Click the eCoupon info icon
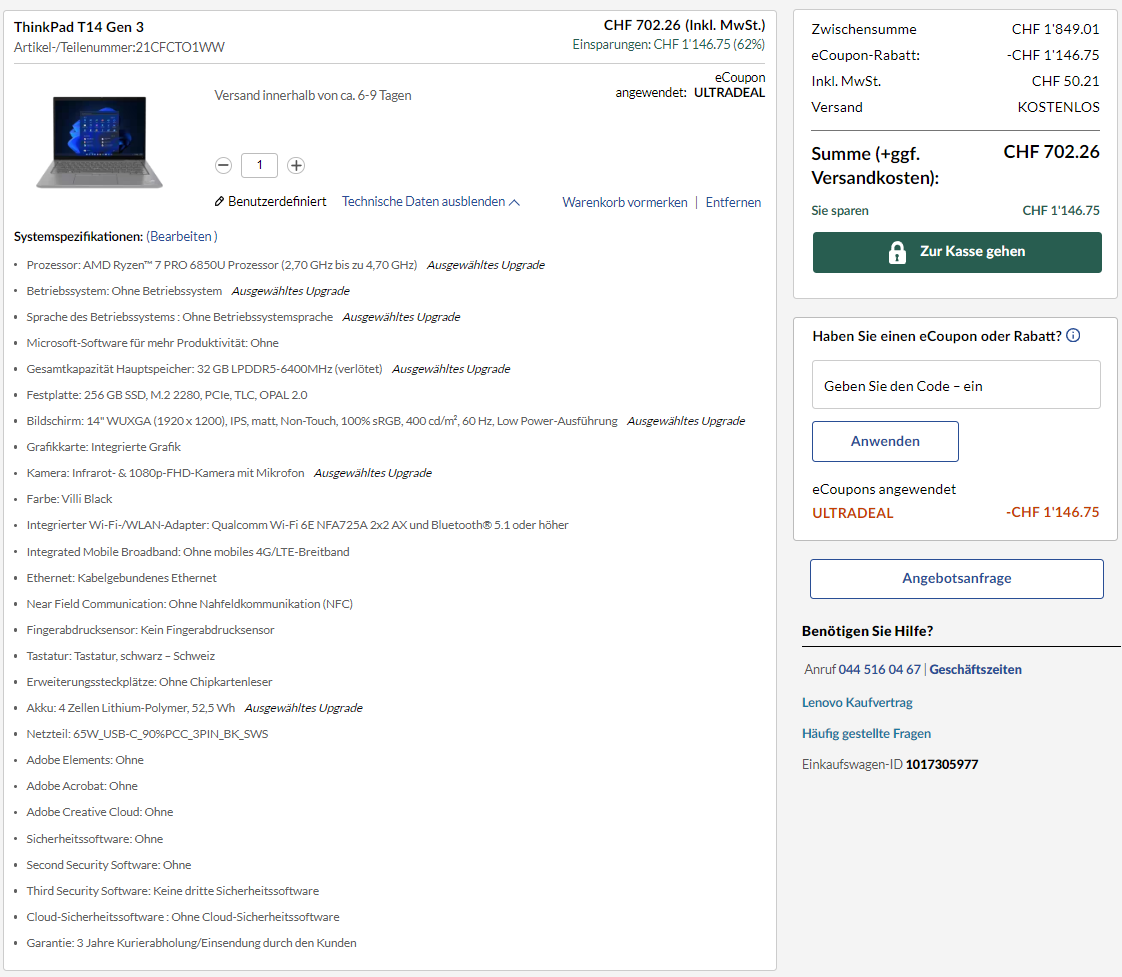The width and height of the screenshot is (1122, 977). 1073,336
